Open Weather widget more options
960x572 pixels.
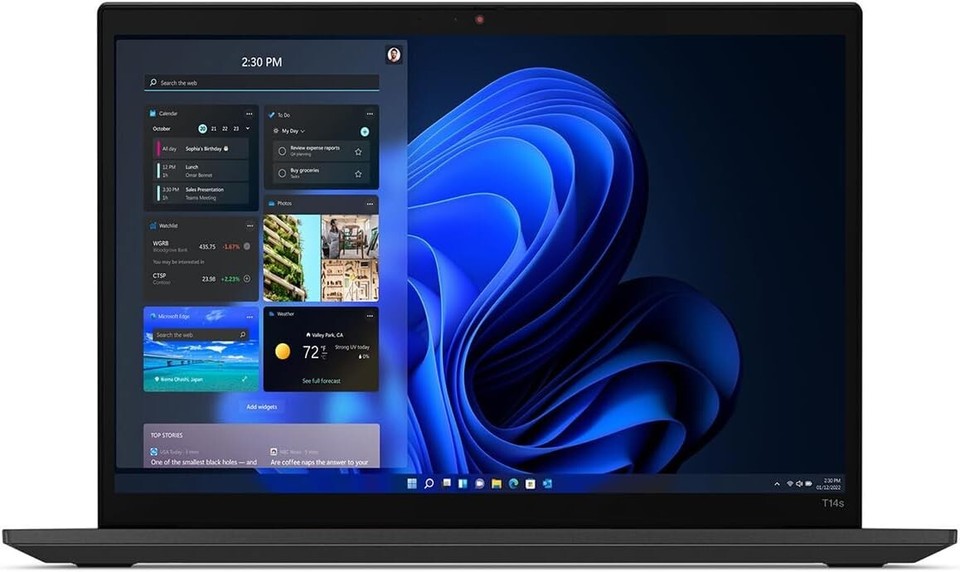(x=370, y=316)
